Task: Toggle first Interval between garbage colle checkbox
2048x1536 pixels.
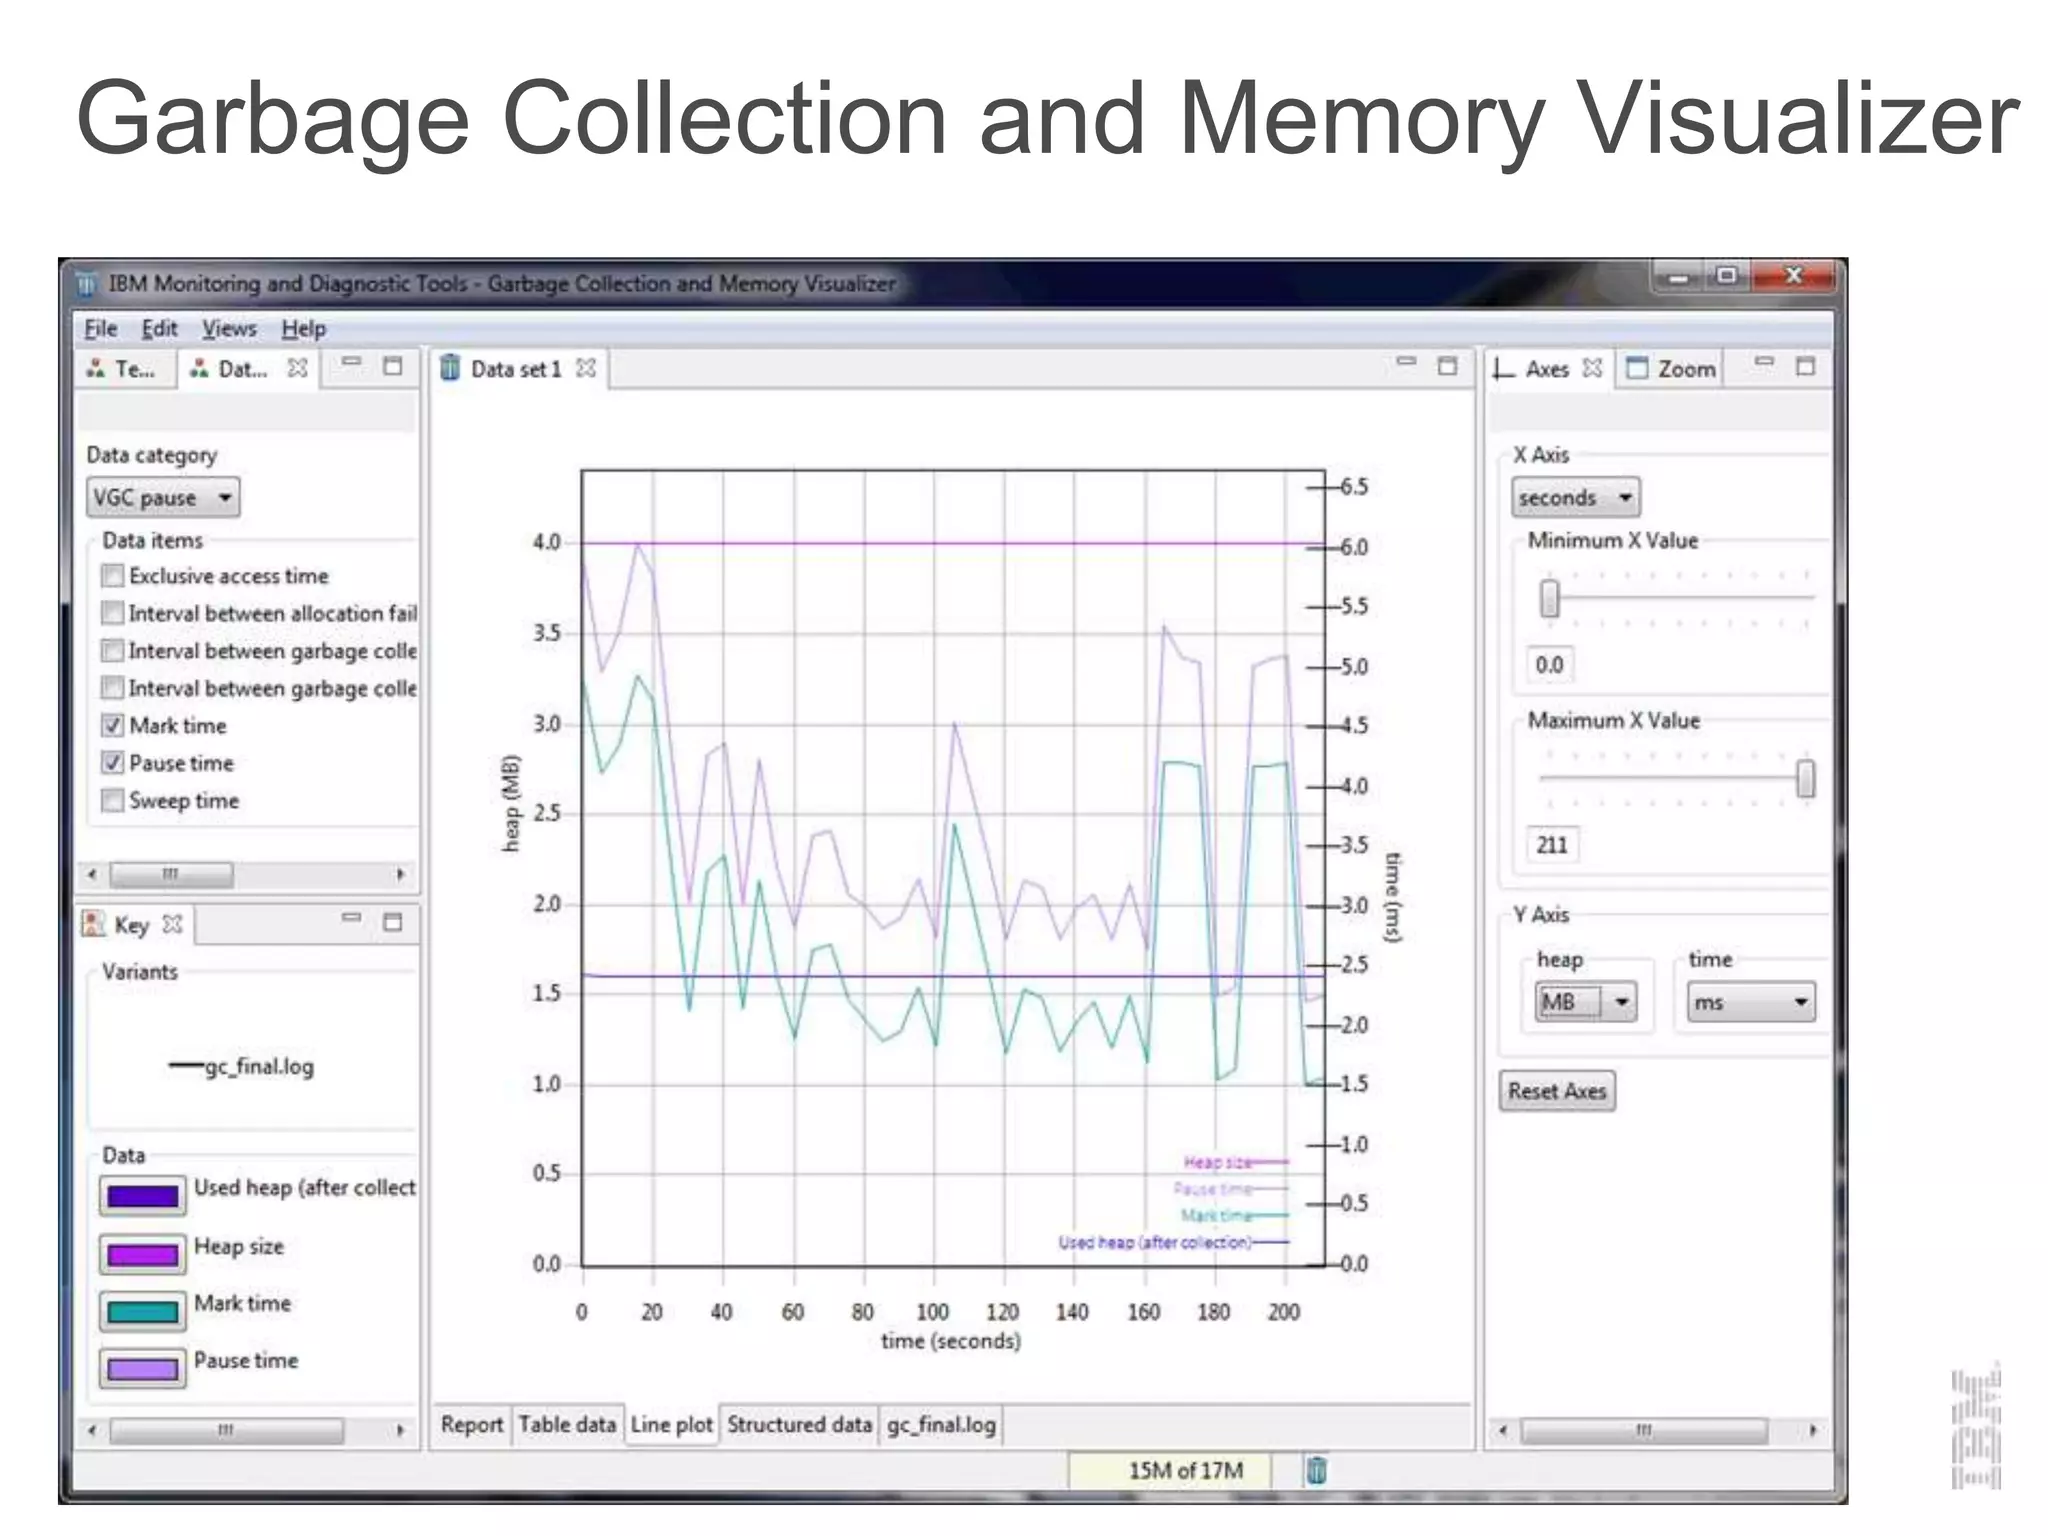Action: click(113, 650)
